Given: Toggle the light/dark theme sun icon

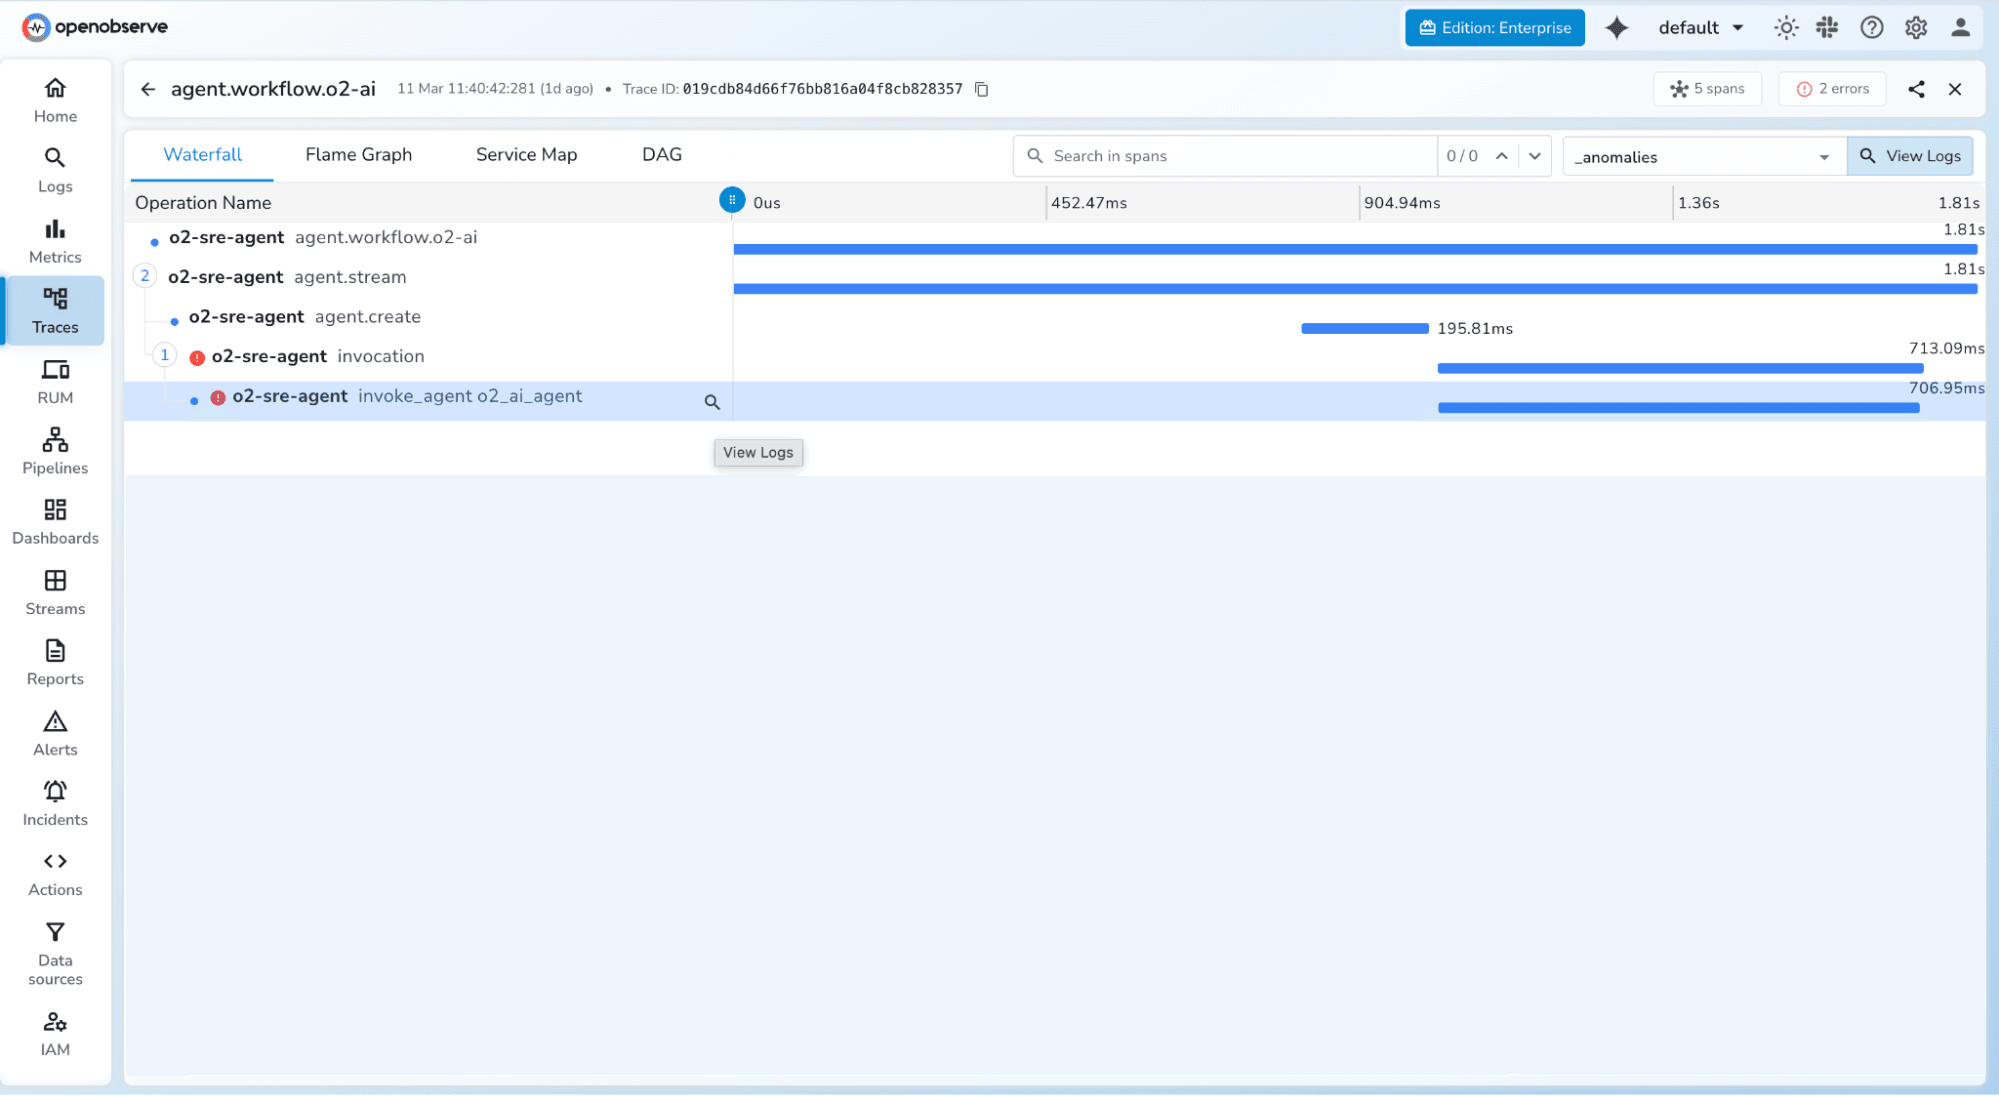Looking at the screenshot, I should pos(1785,28).
